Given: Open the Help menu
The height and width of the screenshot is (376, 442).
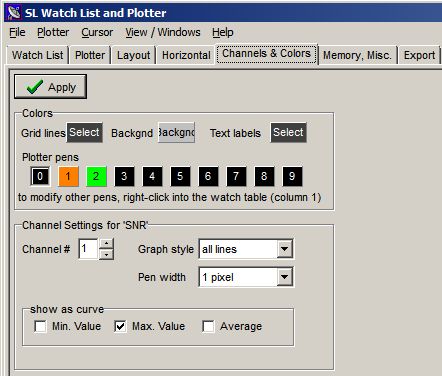Looking at the screenshot, I should [223, 32].
